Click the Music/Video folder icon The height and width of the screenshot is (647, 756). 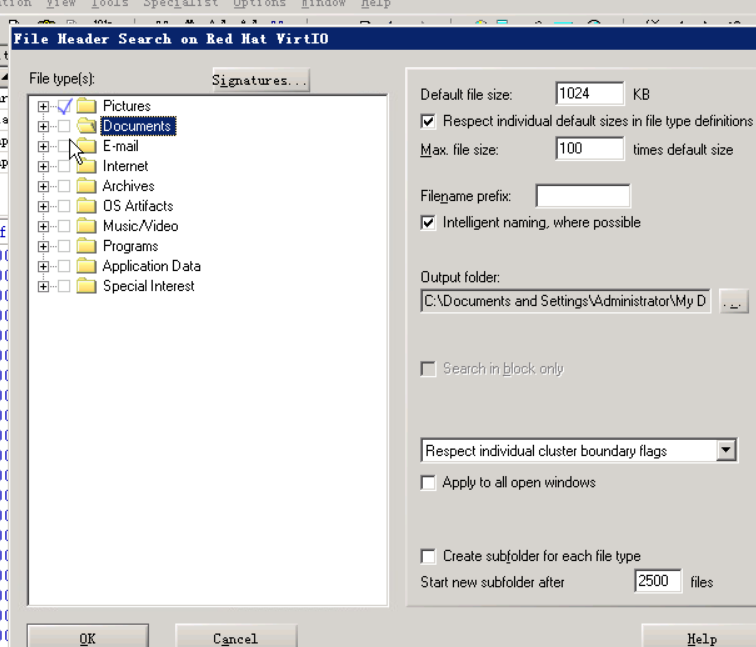click(87, 226)
